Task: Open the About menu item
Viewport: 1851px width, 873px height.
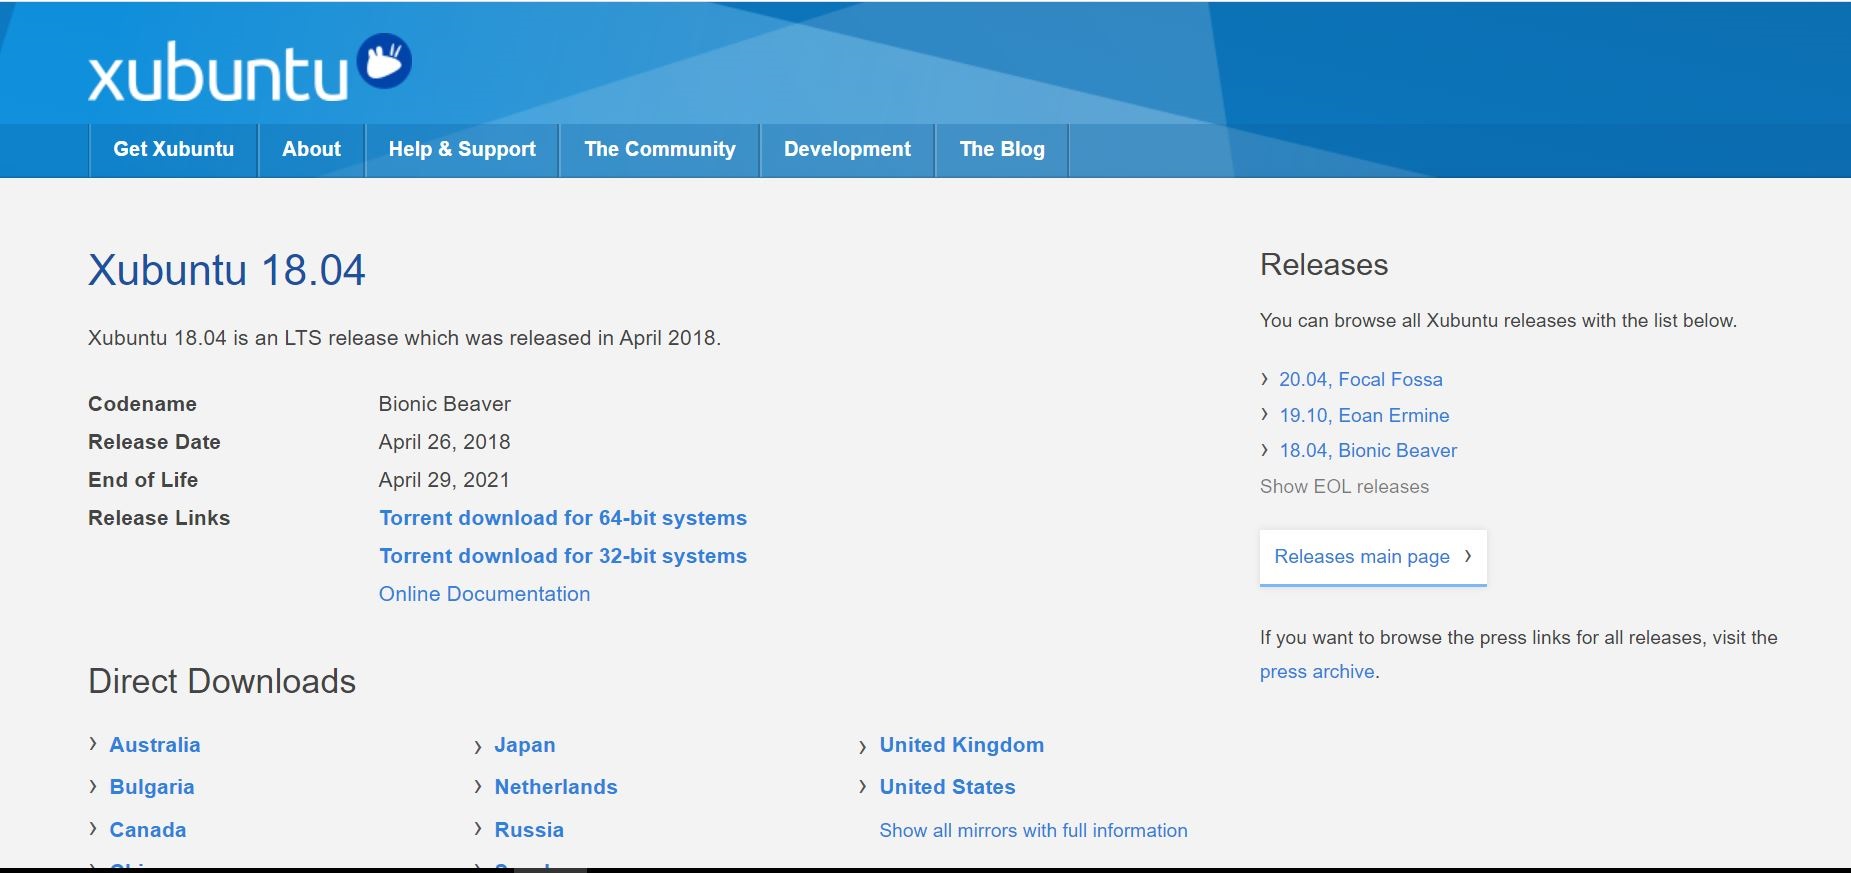Action: coord(312,150)
